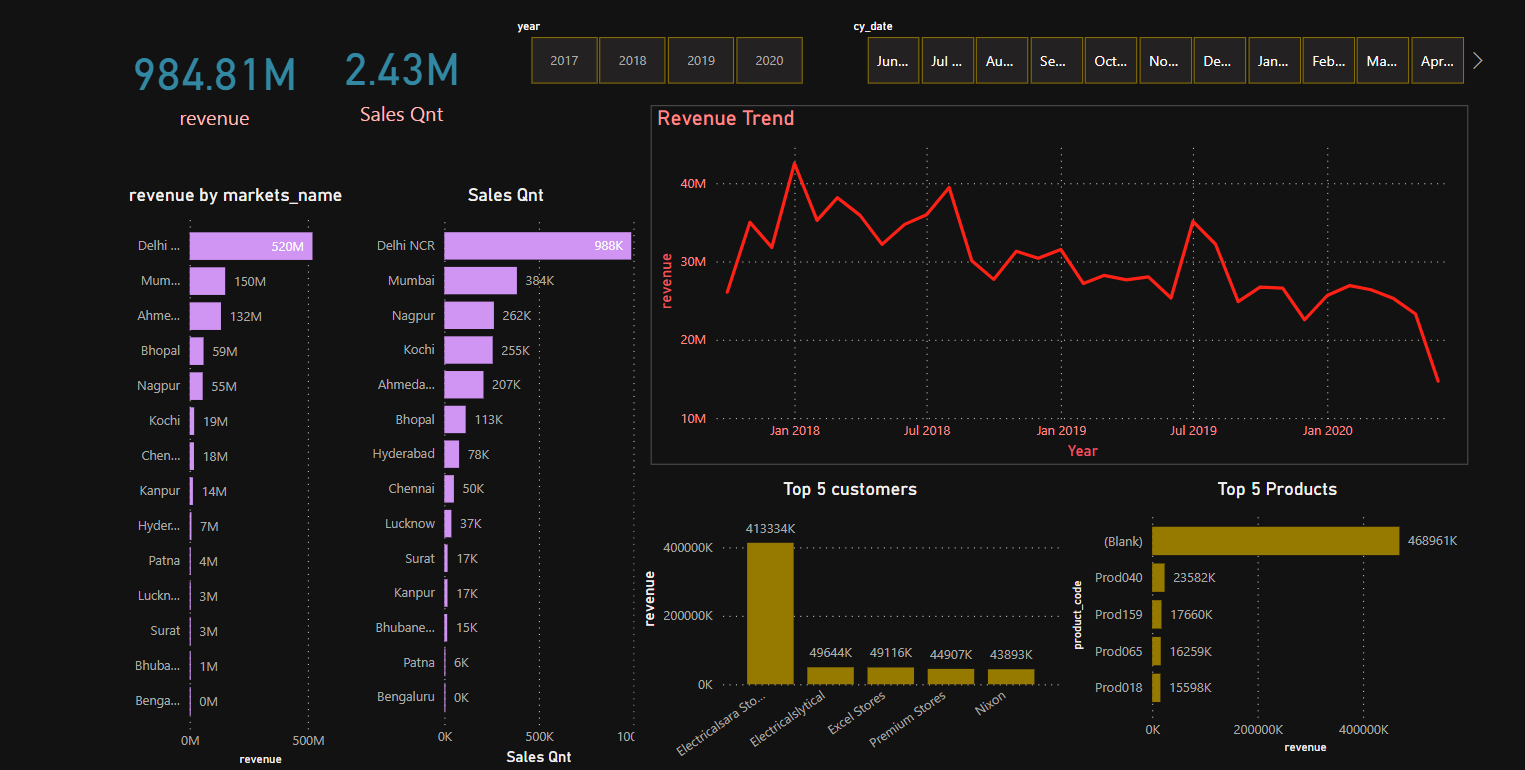Filter by year 2019

point(701,61)
